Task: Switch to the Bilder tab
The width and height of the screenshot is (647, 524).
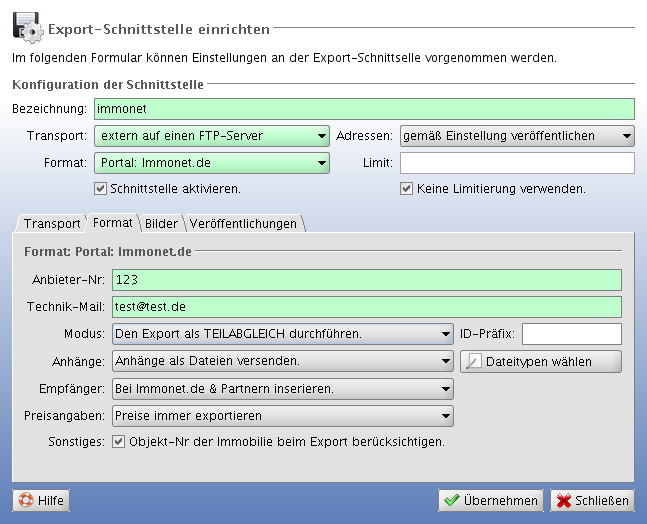Action: pyautogui.click(x=161, y=224)
